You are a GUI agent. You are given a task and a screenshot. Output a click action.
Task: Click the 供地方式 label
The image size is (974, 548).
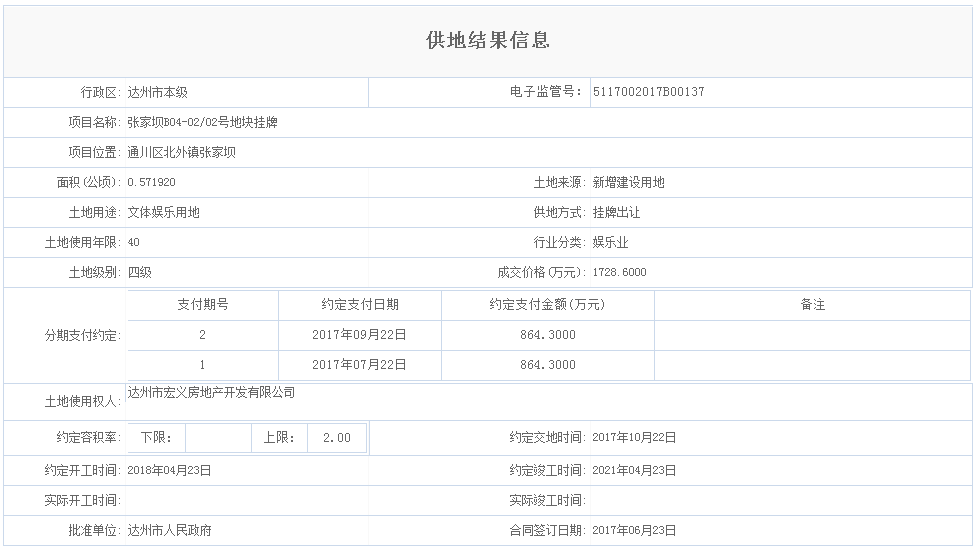tap(560, 212)
